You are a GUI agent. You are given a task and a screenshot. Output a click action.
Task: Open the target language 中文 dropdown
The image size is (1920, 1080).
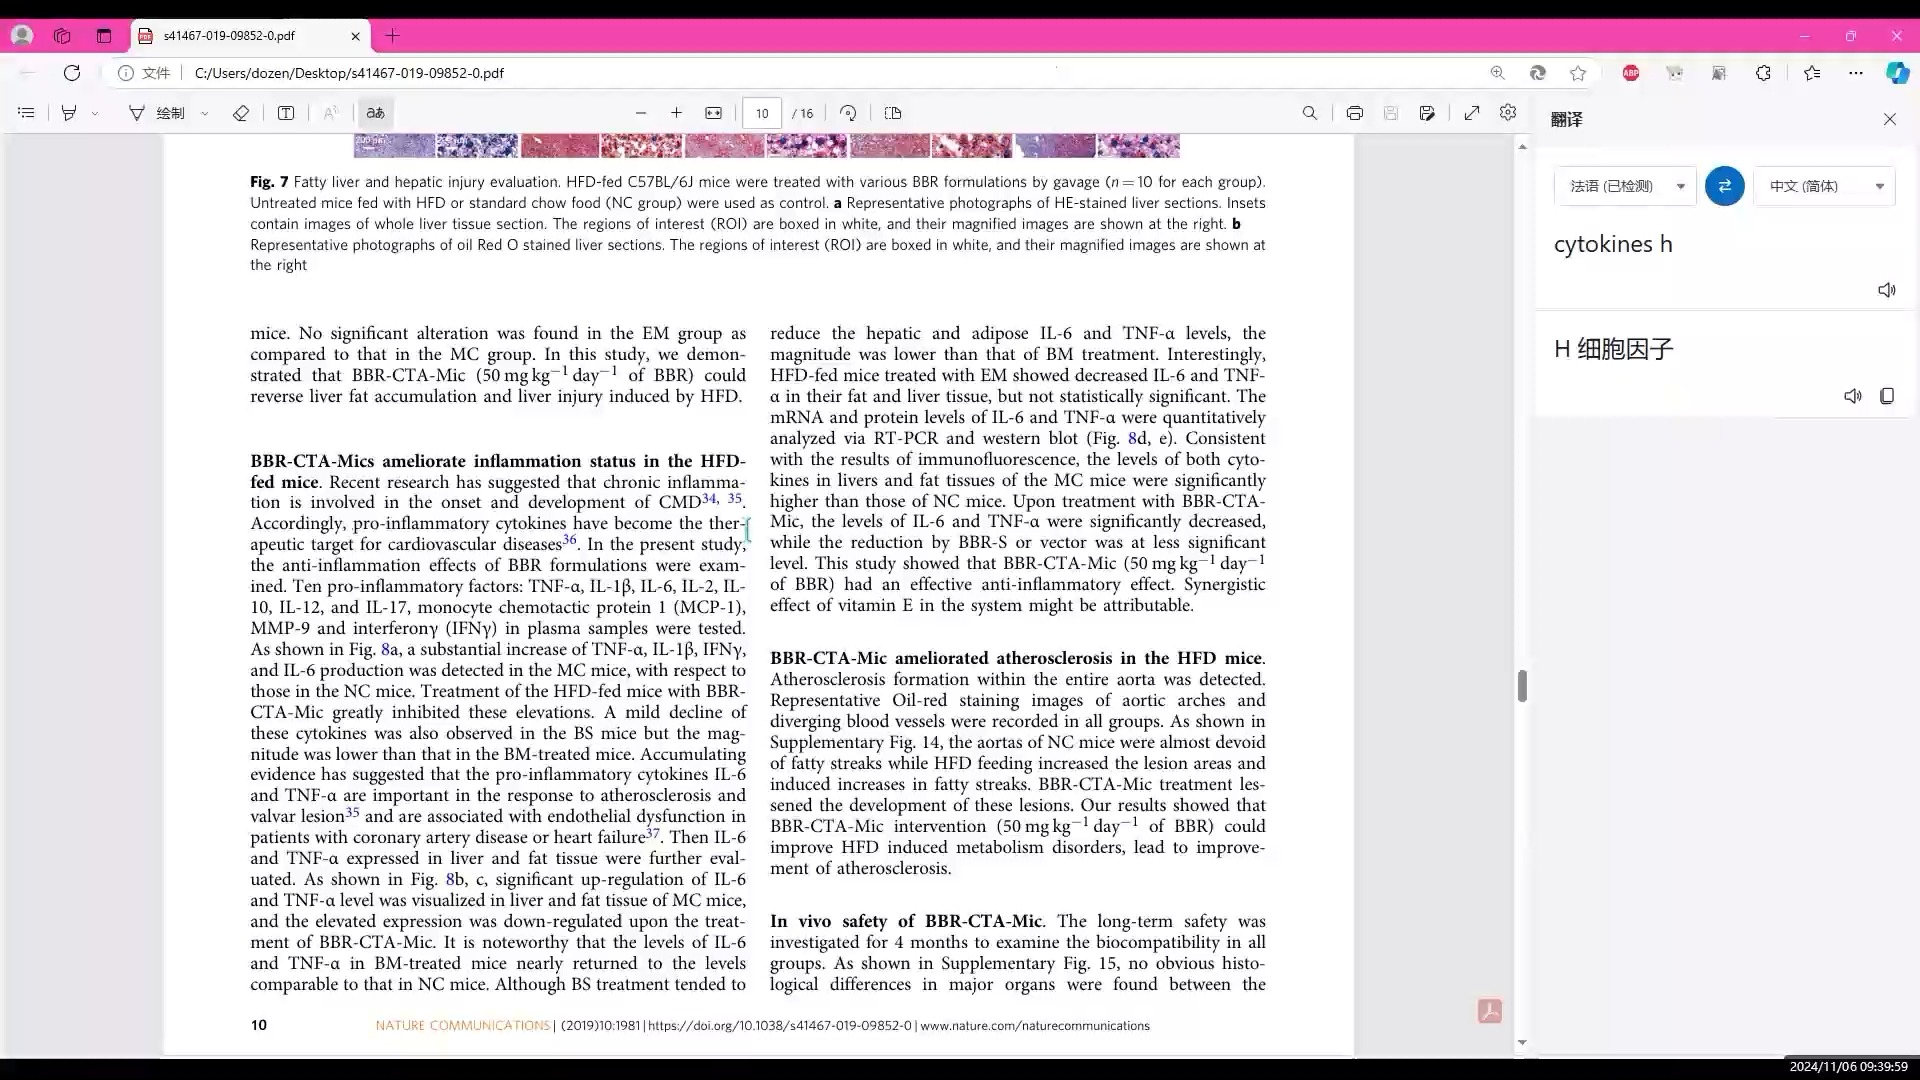point(1825,186)
